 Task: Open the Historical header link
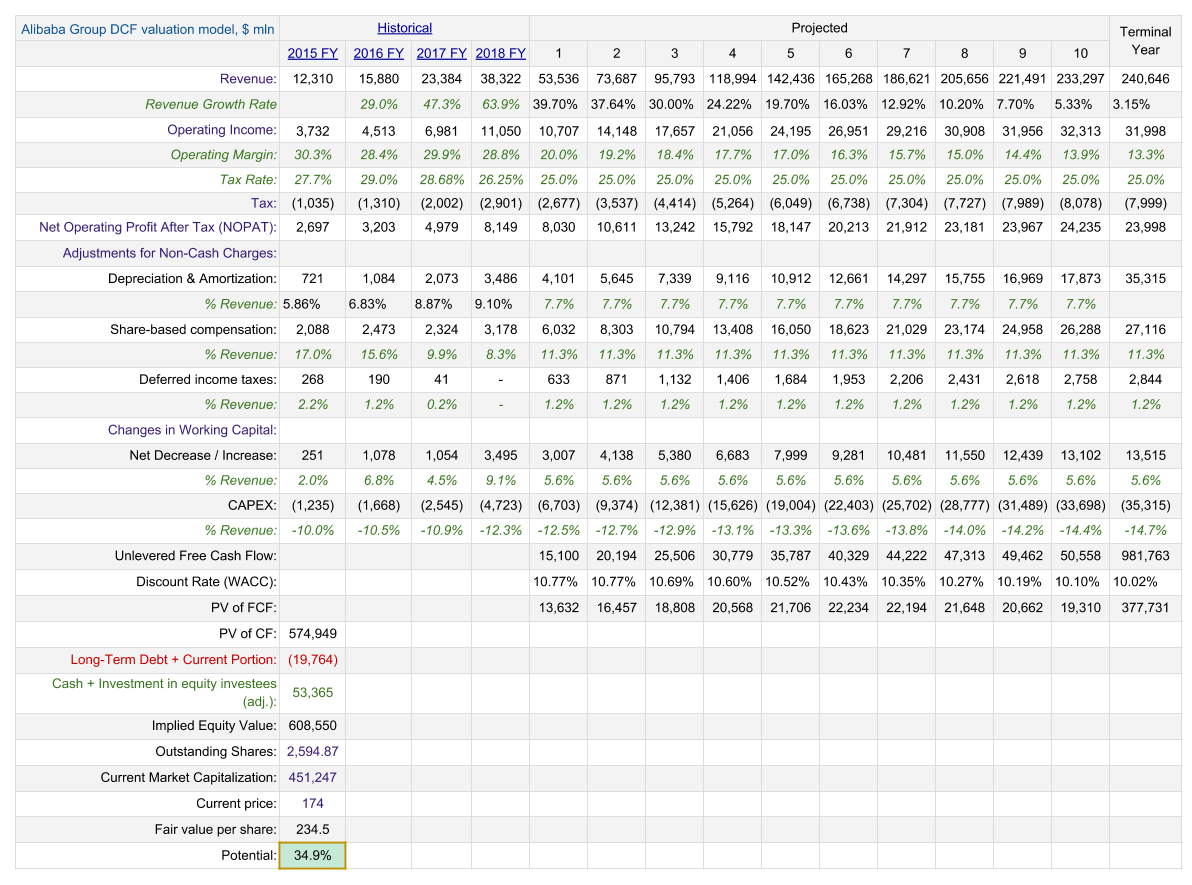click(x=404, y=28)
